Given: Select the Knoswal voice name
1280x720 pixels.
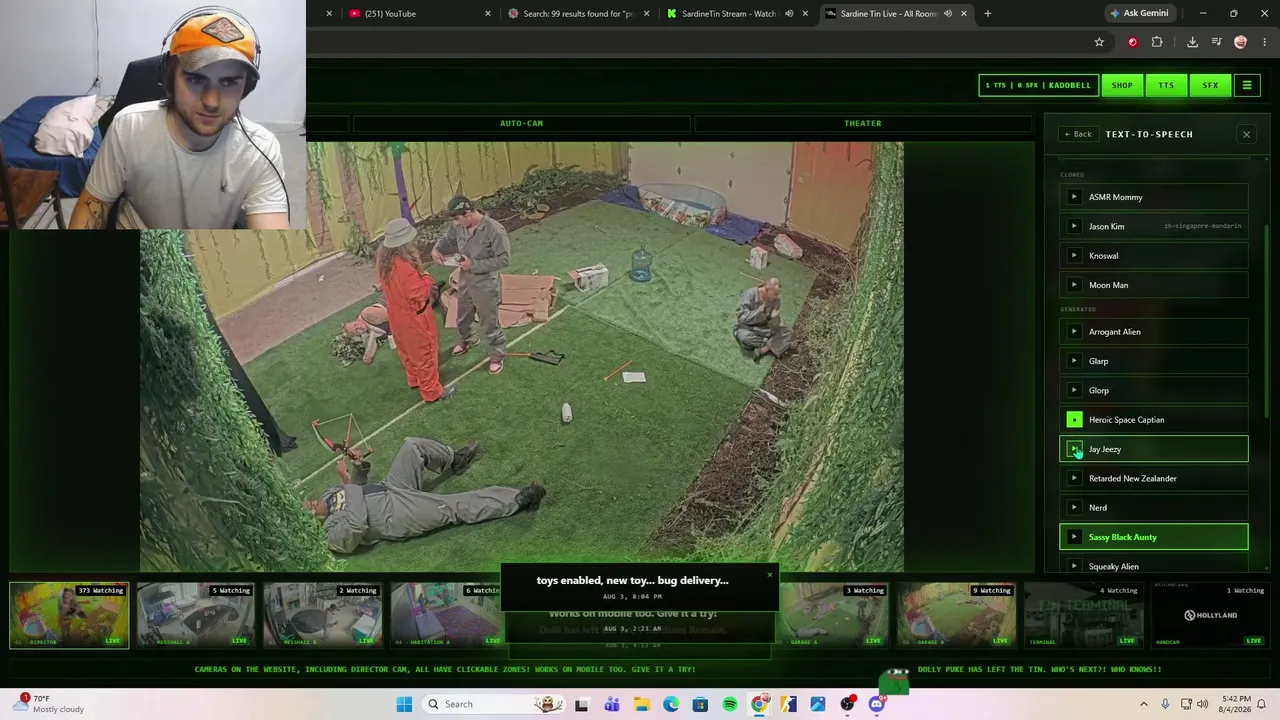Looking at the screenshot, I should click(x=1103, y=256).
